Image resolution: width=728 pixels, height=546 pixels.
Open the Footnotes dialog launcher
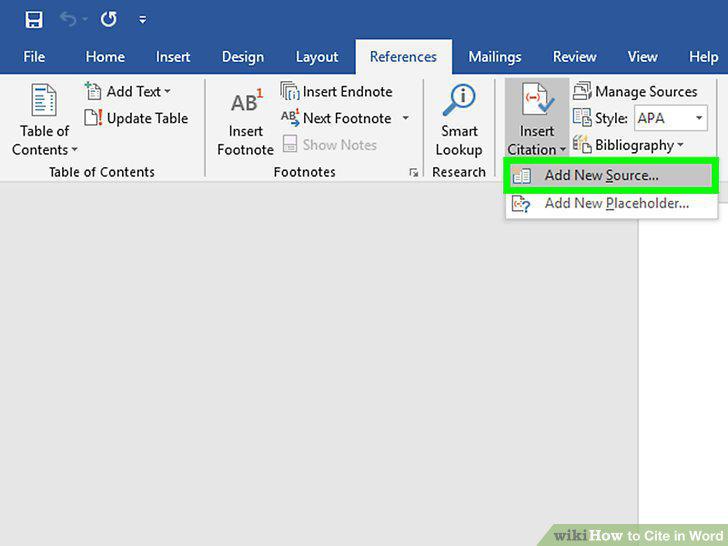pos(413,173)
